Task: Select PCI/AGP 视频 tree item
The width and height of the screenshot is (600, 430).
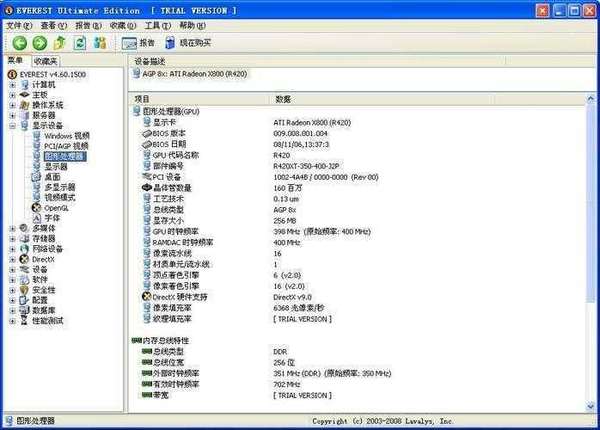Action: coord(66,146)
